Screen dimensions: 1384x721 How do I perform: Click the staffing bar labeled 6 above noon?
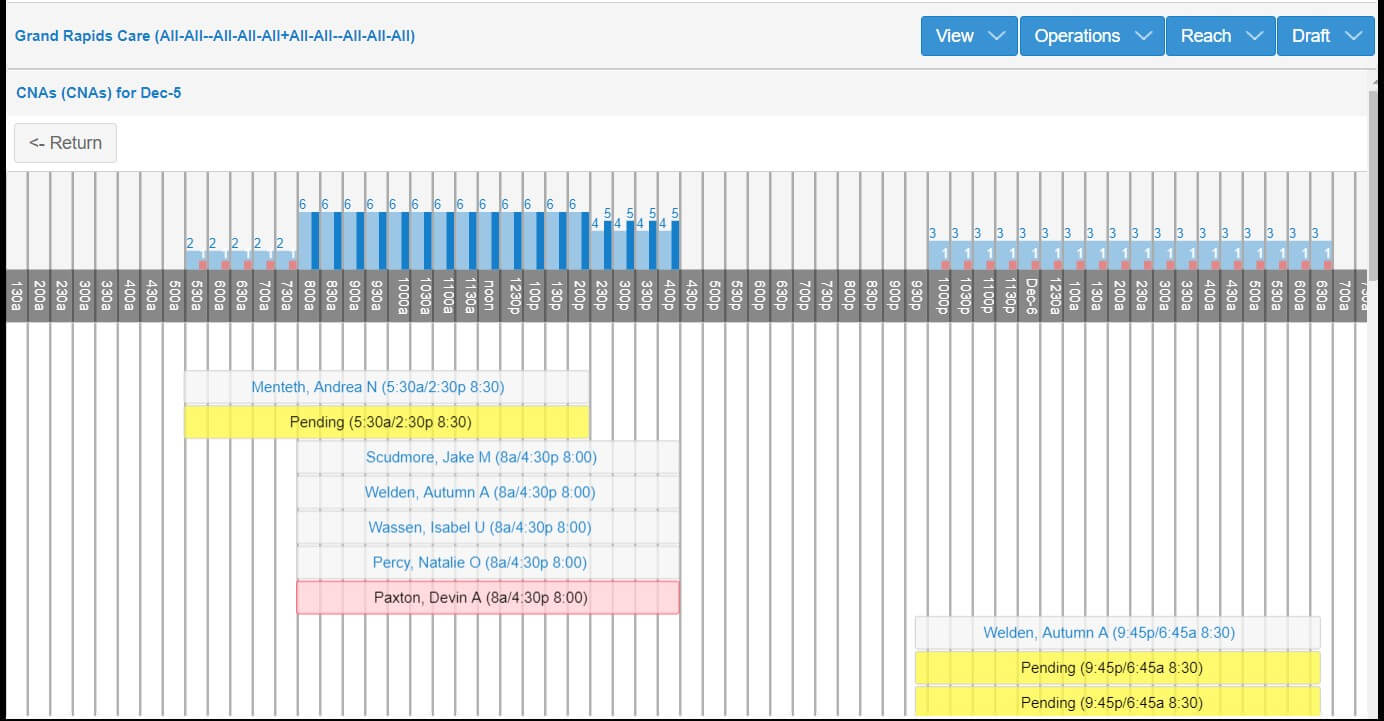tap(483, 240)
